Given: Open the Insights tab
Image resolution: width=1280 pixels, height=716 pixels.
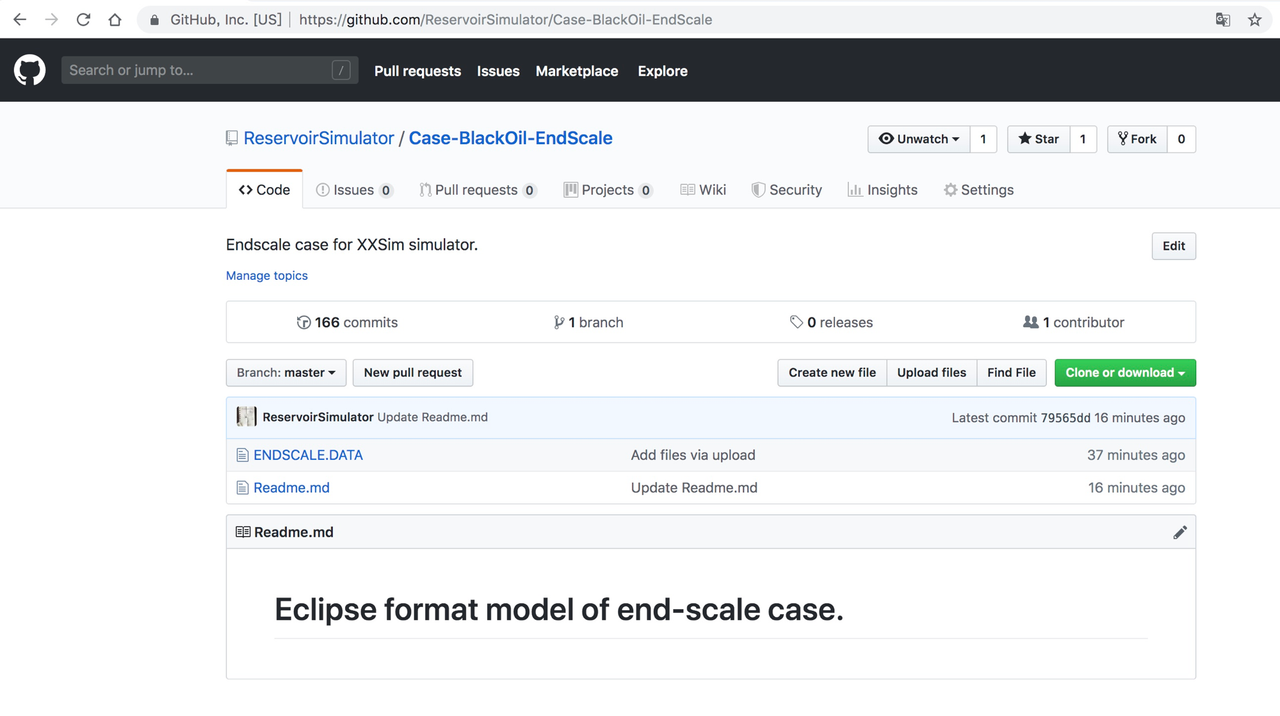Looking at the screenshot, I should 882,190.
